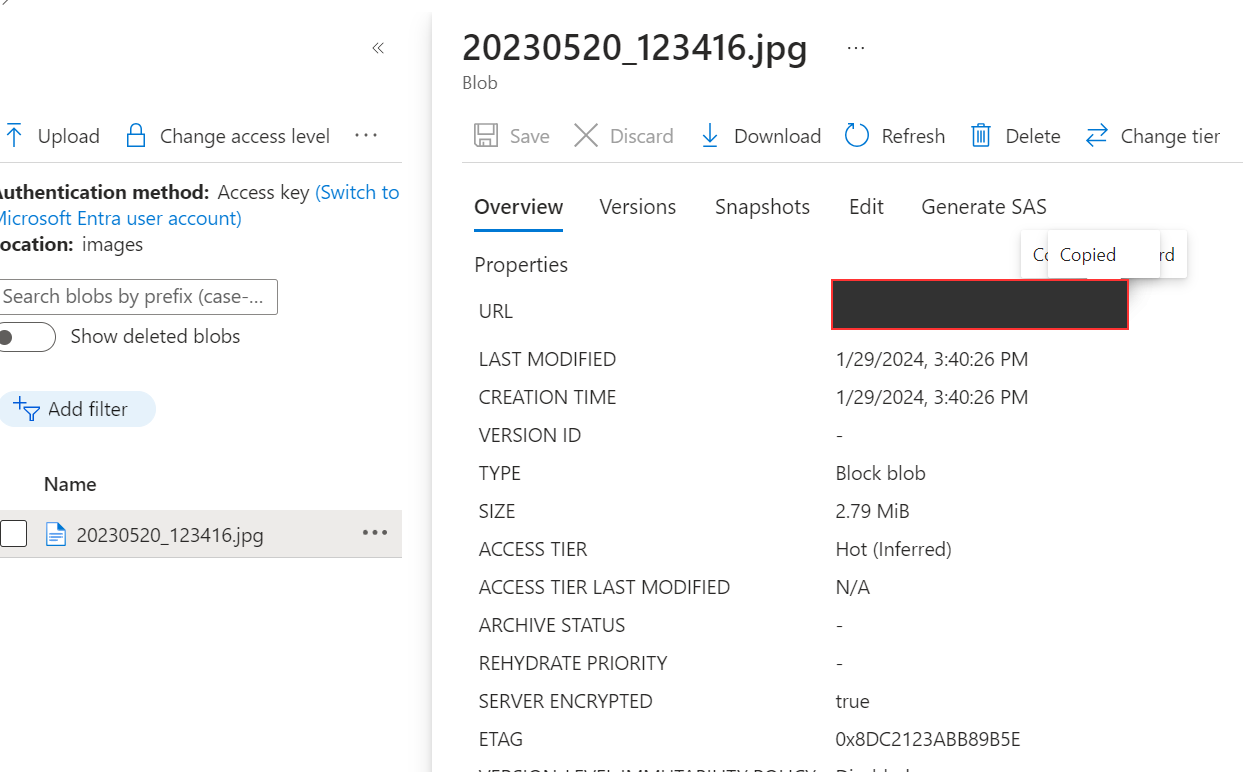Open more options ellipsis beside blob title
Screen dimensions: 1243x772
pyautogui.click(x=856, y=47)
